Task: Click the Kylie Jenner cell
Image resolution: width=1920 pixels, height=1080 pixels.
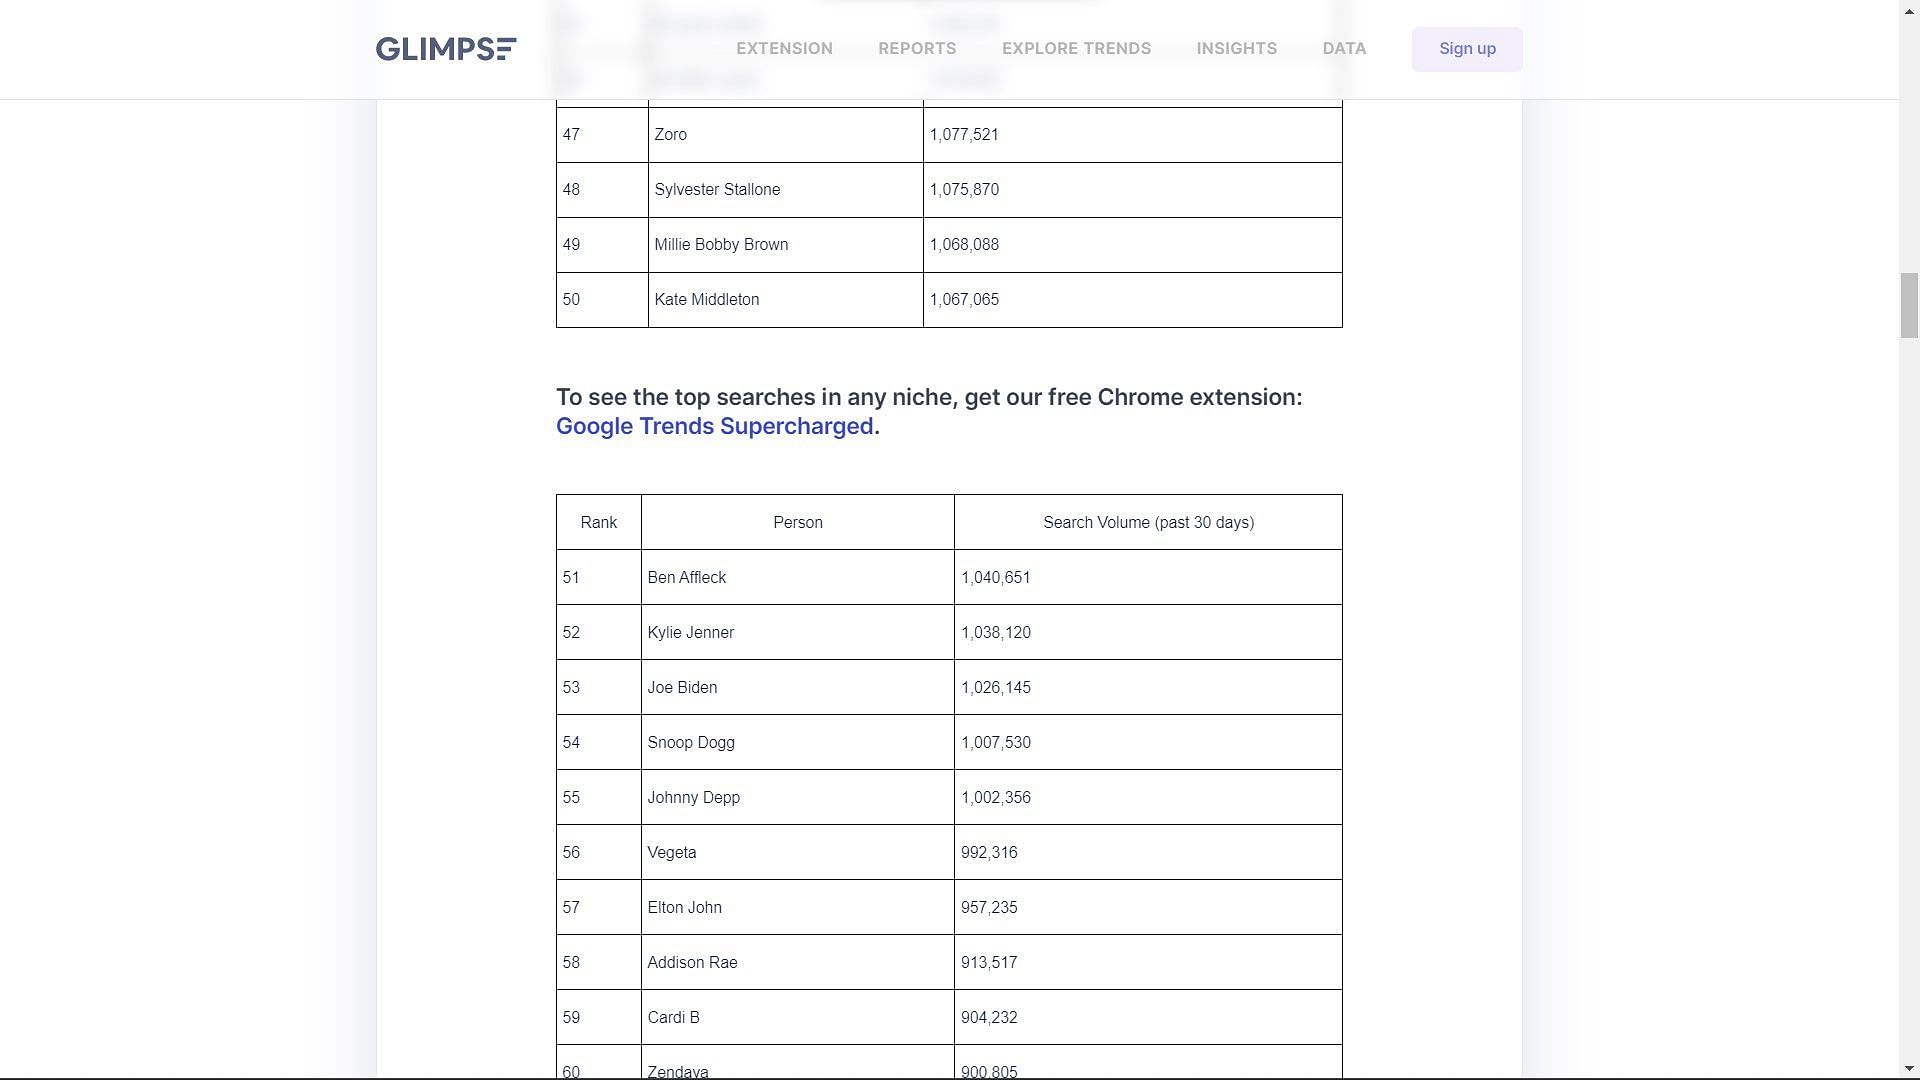Action: pyautogui.click(x=798, y=632)
